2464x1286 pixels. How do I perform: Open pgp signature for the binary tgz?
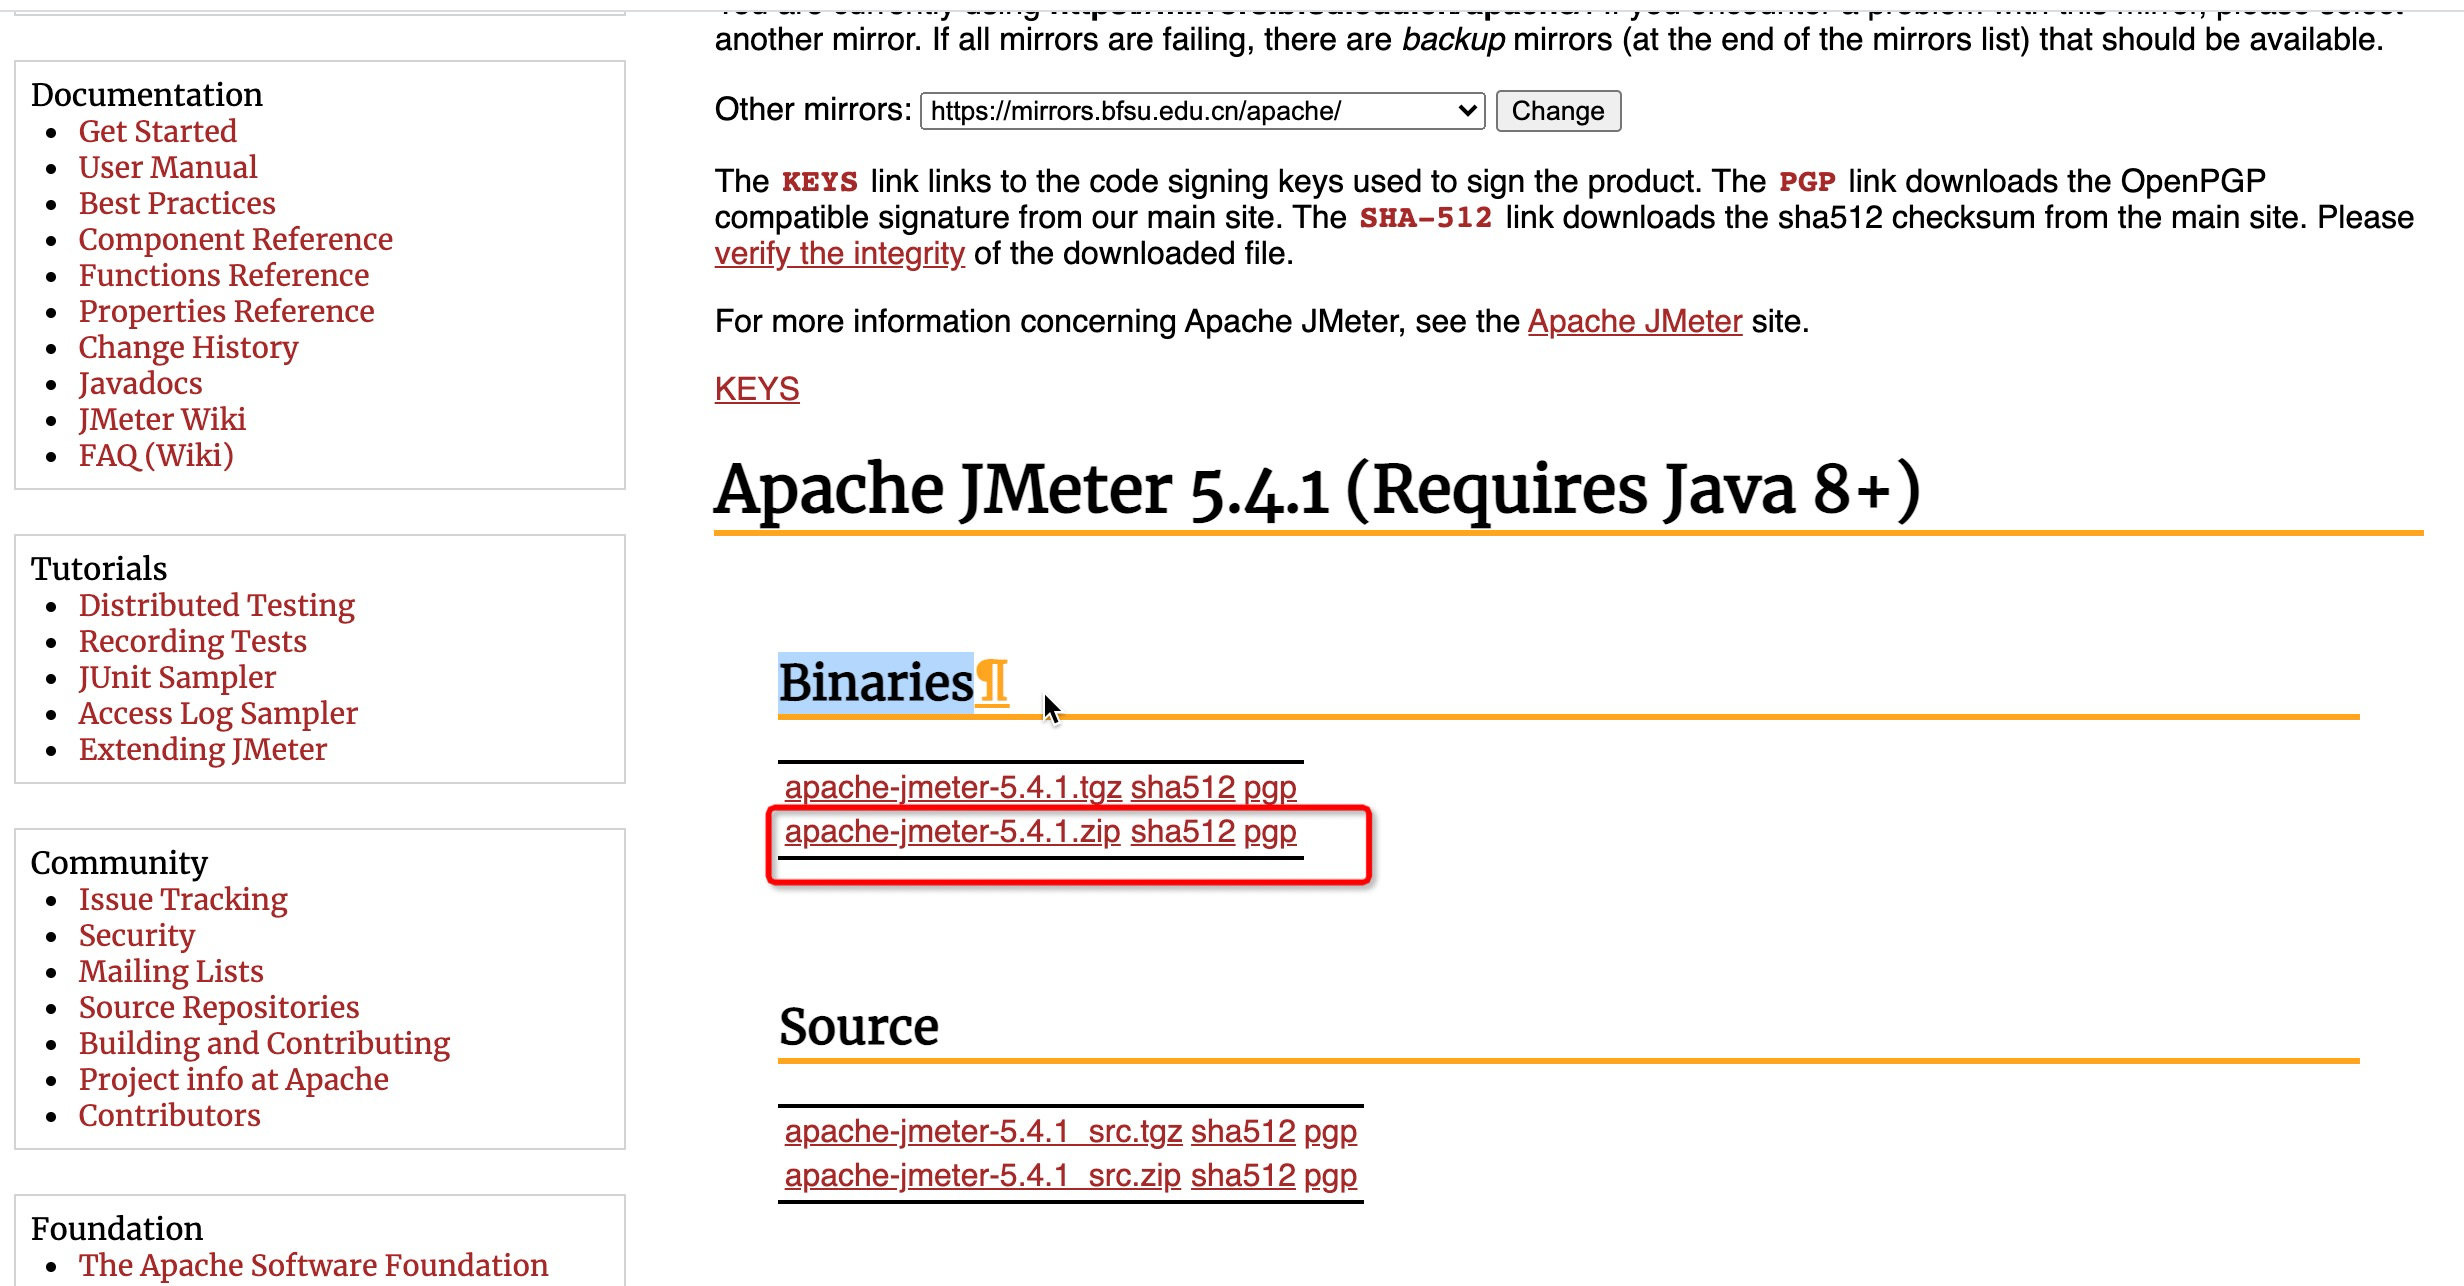click(1269, 788)
